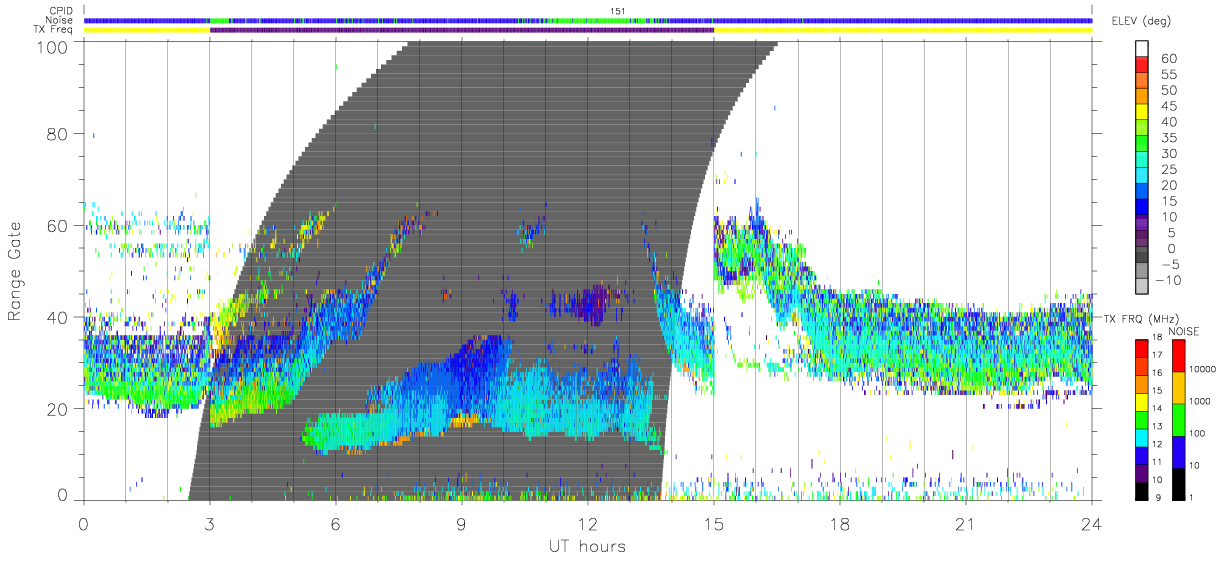1228x567 pixels.
Task: Click Range Gate tick label 60
Action: click(x=58, y=225)
